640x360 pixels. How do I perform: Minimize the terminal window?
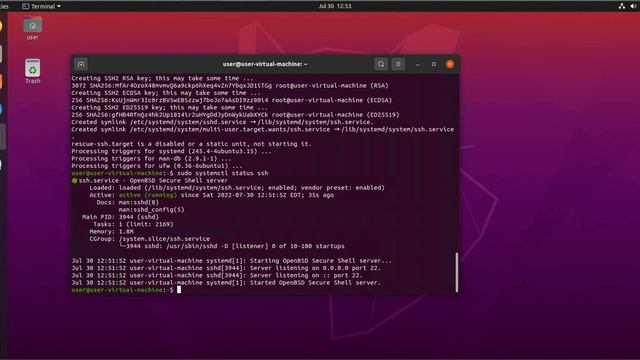coord(418,64)
